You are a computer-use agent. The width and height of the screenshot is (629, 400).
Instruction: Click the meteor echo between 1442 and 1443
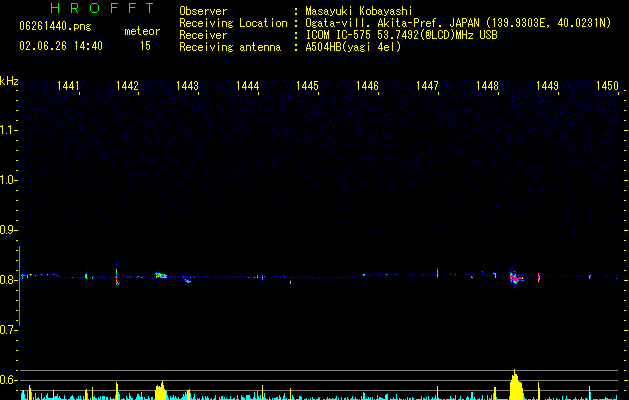[x=161, y=275]
